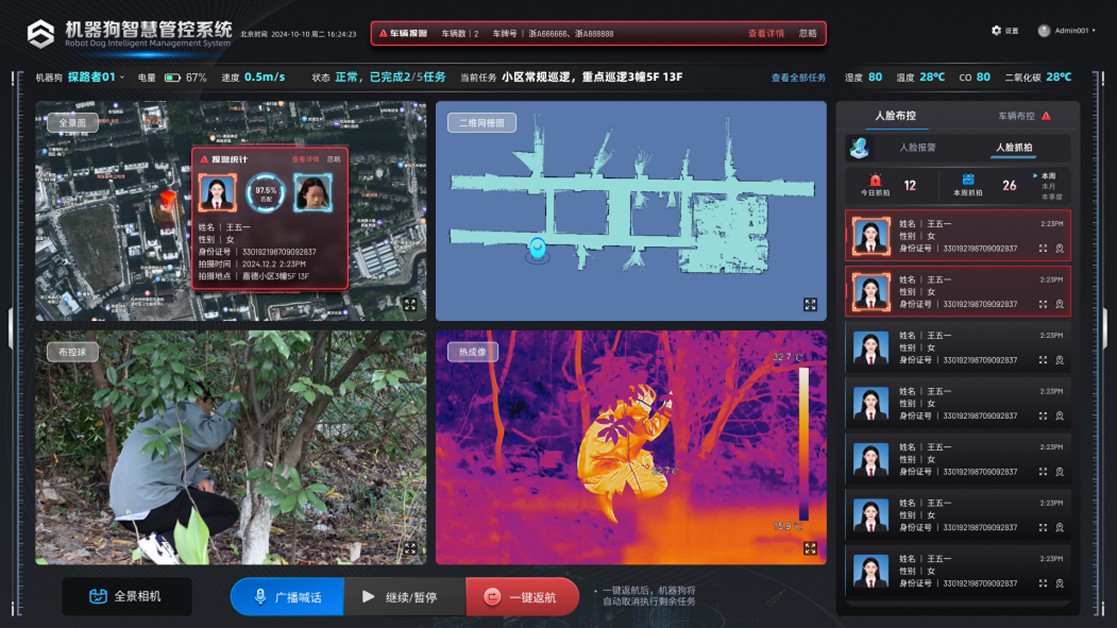Click fullscreen icon on bottom face capture card
Image resolution: width=1117 pixels, height=628 pixels.
coord(1043,583)
